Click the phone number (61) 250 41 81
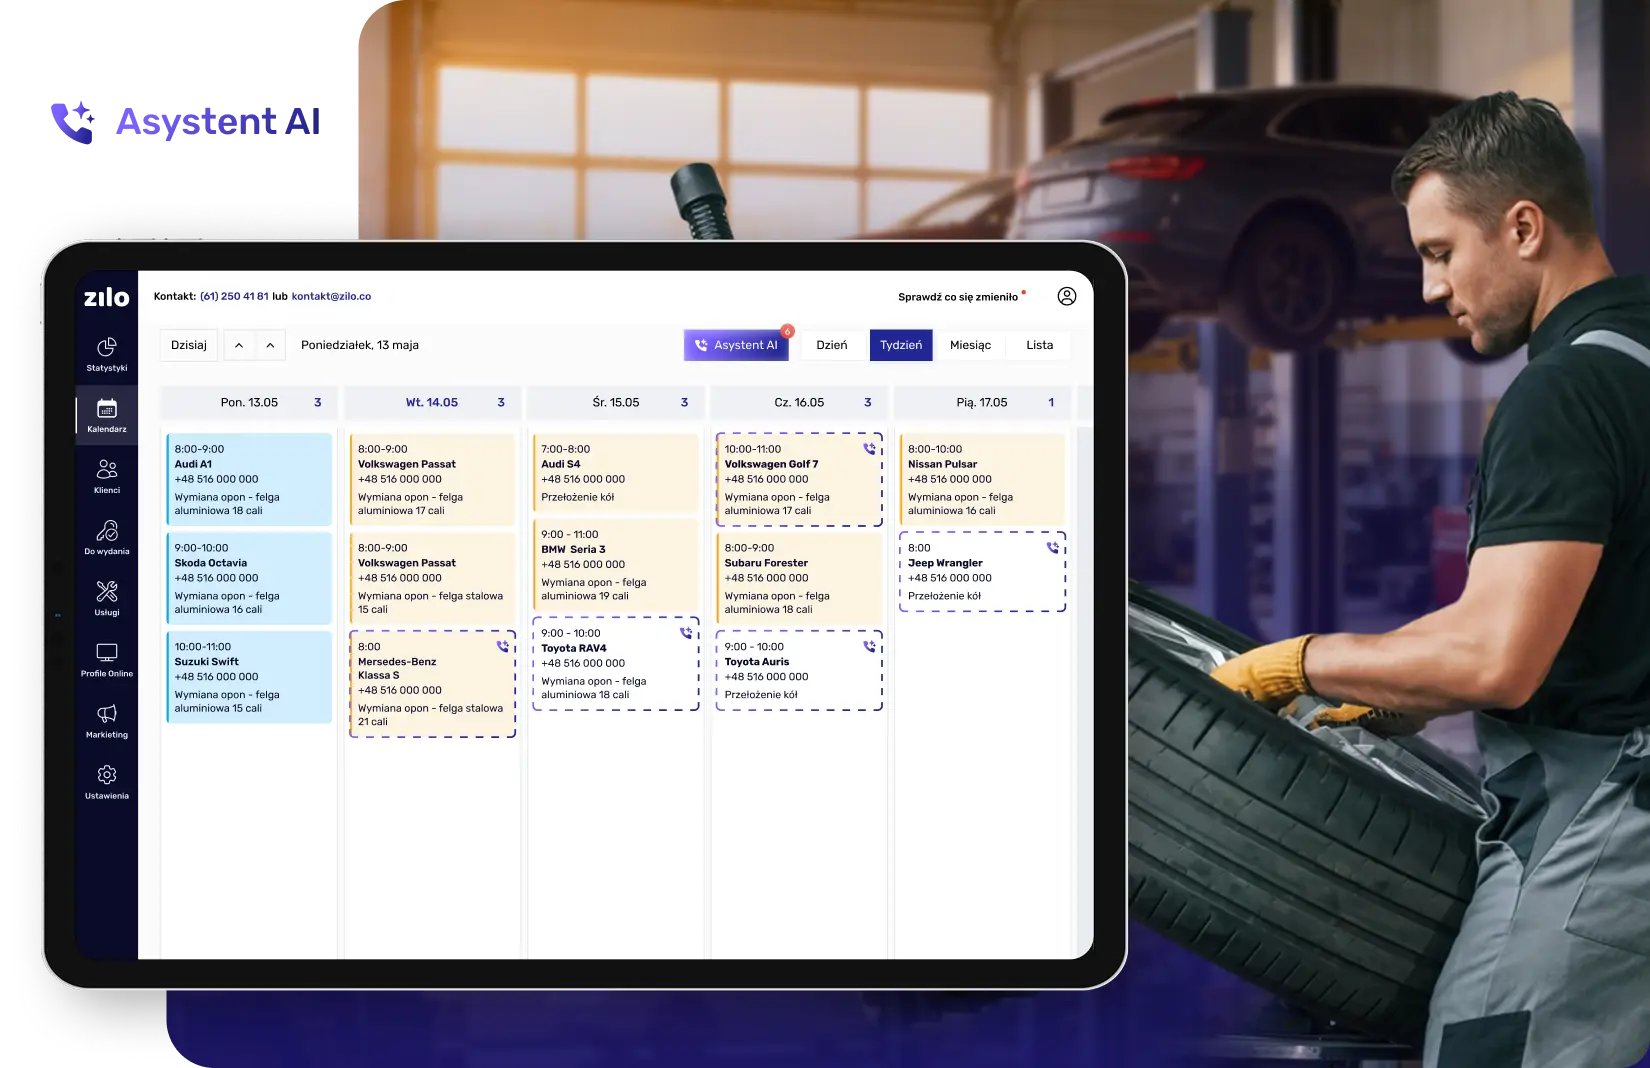Viewport: 1650px width, 1068px height. tap(234, 296)
